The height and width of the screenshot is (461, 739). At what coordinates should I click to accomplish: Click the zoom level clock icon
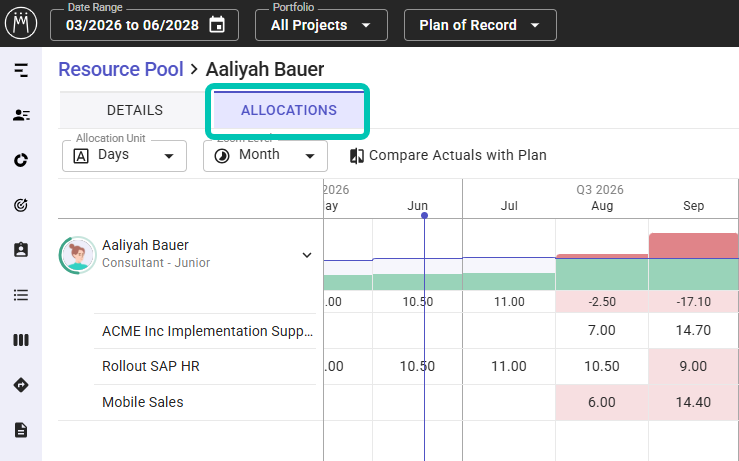(222, 156)
